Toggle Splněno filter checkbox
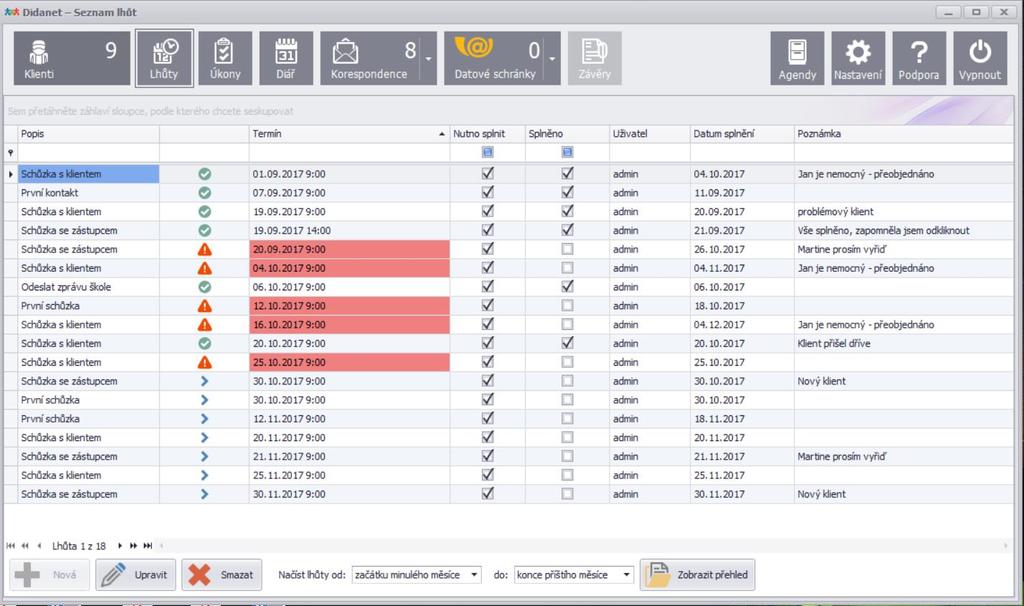The width and height of the screenshot is (1024, 606). pyautogui.click(x=568, y=152)
